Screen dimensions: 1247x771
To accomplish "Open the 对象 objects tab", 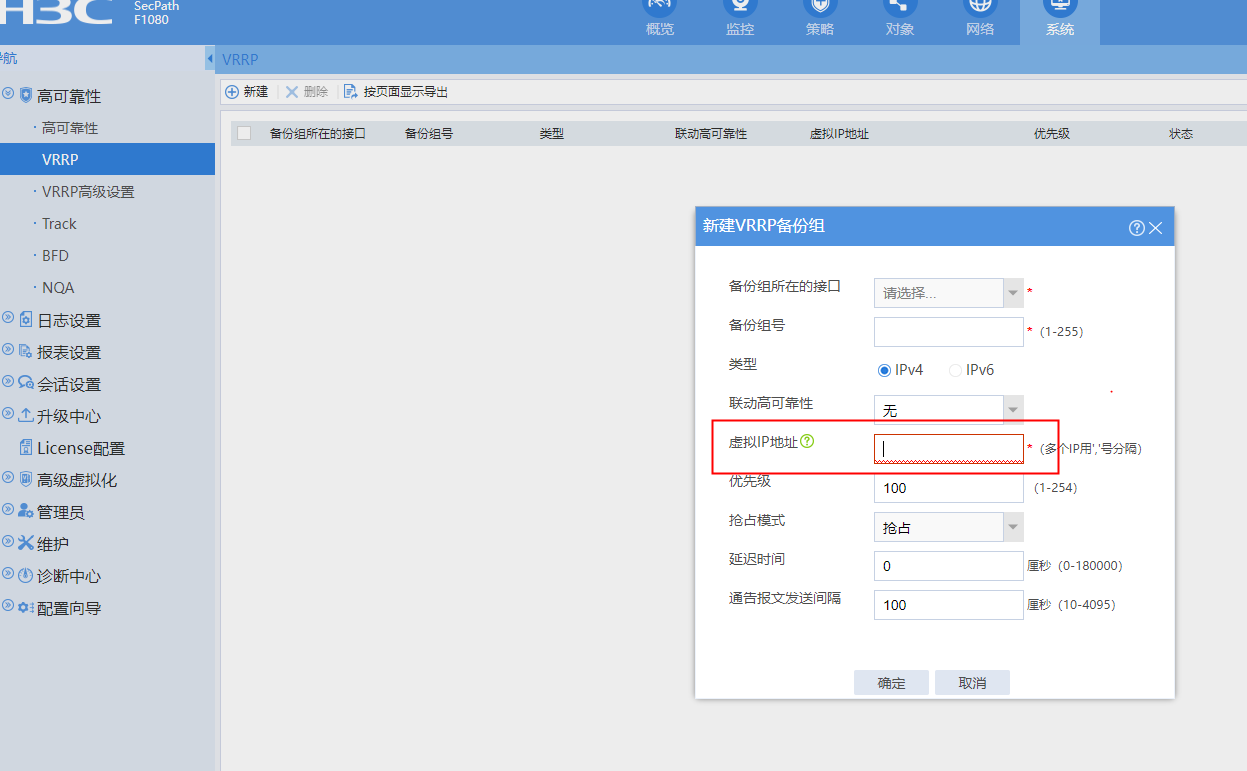I will pos(900,20).
